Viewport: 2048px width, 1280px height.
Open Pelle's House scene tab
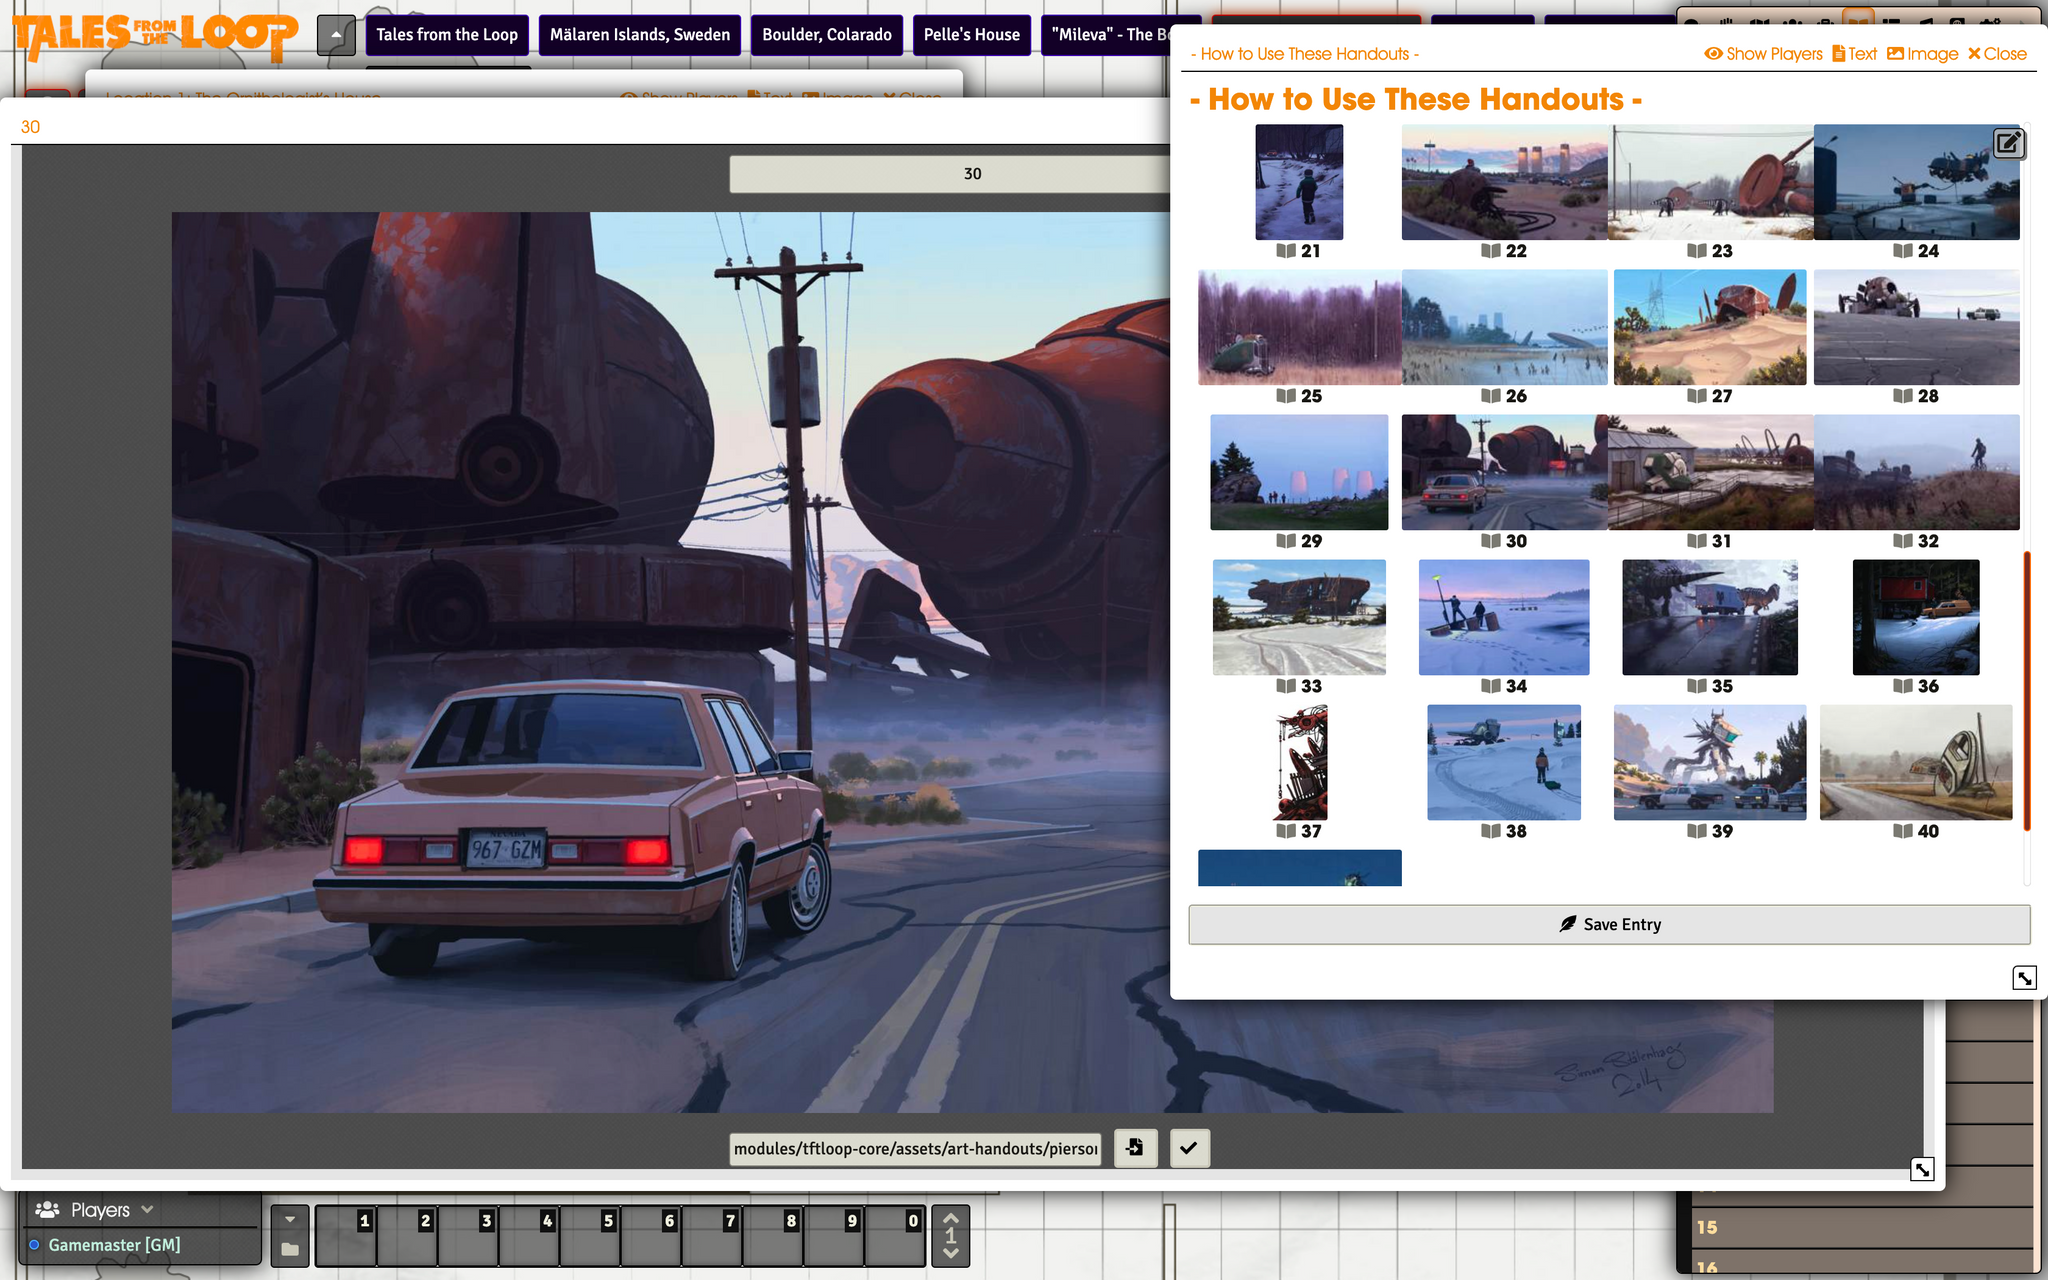point(971,35)
